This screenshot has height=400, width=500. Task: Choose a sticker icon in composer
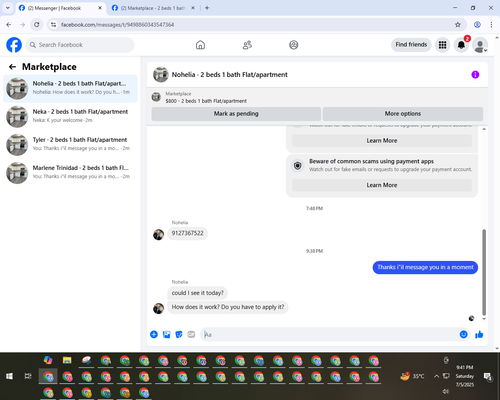pyautogui.click(x=179, y=334)
